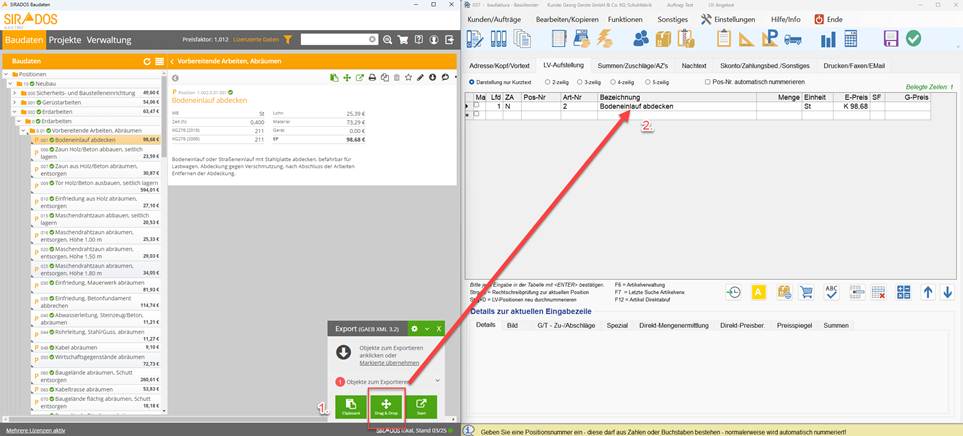Collapse the node Erdarbeiten priced 63,47 €
The image size is (963, 436).
click(15, 112)
